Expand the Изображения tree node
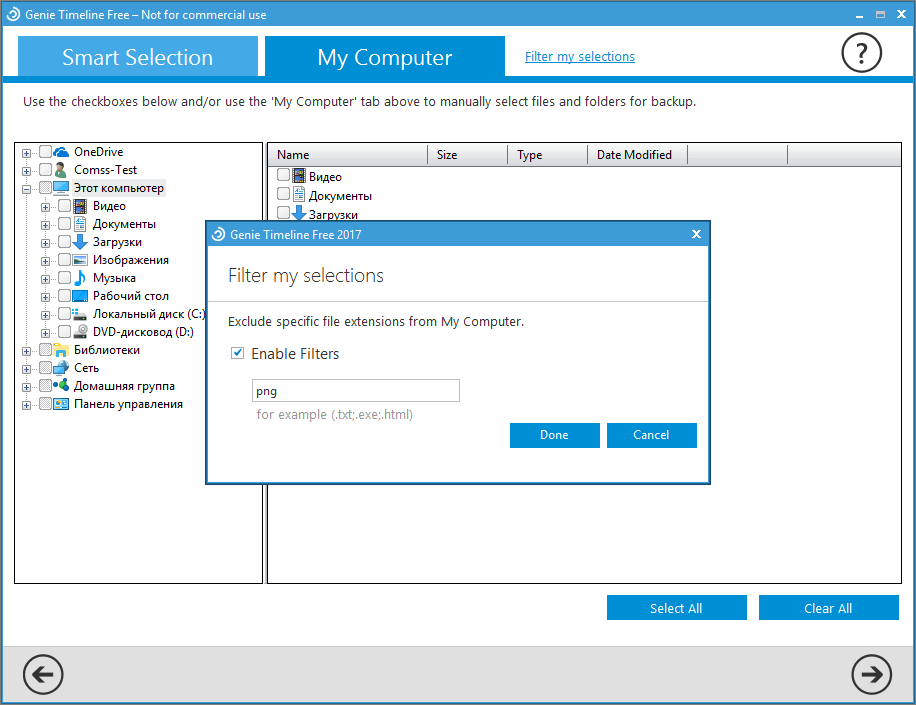 tap(45, 262)
